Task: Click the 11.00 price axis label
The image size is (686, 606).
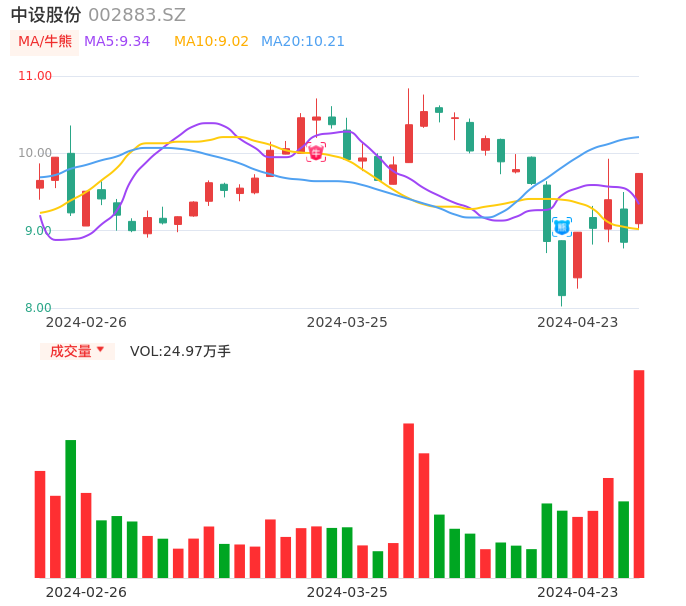Action: 35,76
